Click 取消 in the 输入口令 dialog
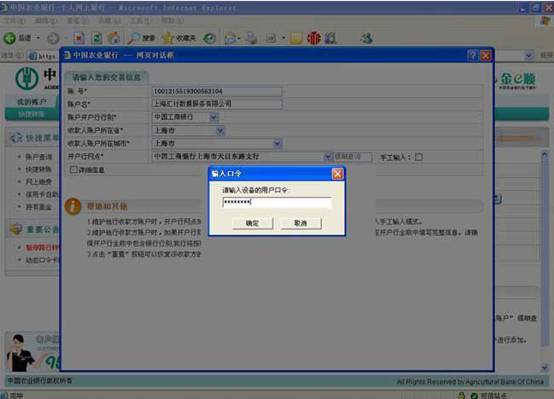This screenshot has width=554, height=399. pyautogui.click(x=301, y=223)
